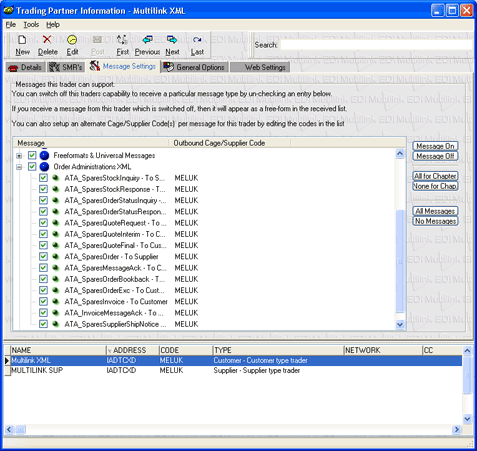Toggle ATA_SparesOrder - To Supplier checkbox

click(x=43, y=256)
